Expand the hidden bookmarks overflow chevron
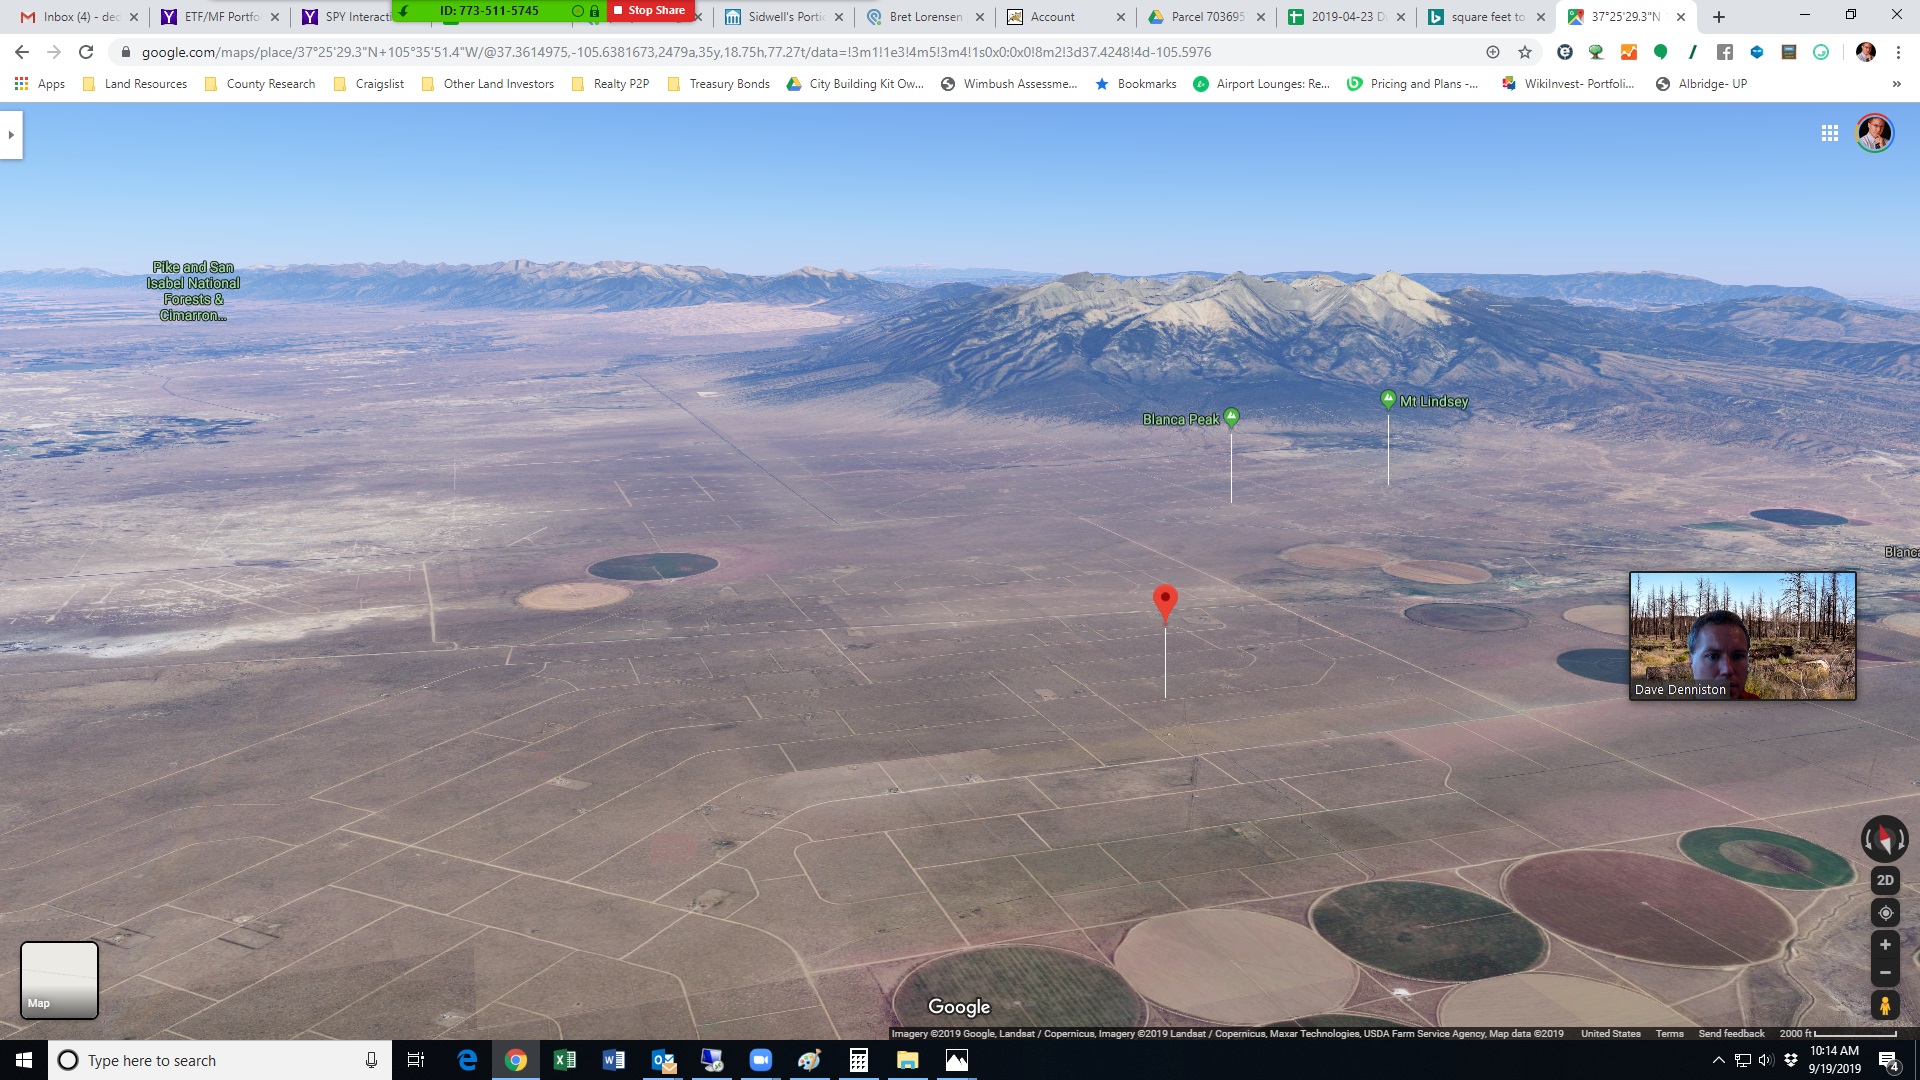 coord(1896,84)
